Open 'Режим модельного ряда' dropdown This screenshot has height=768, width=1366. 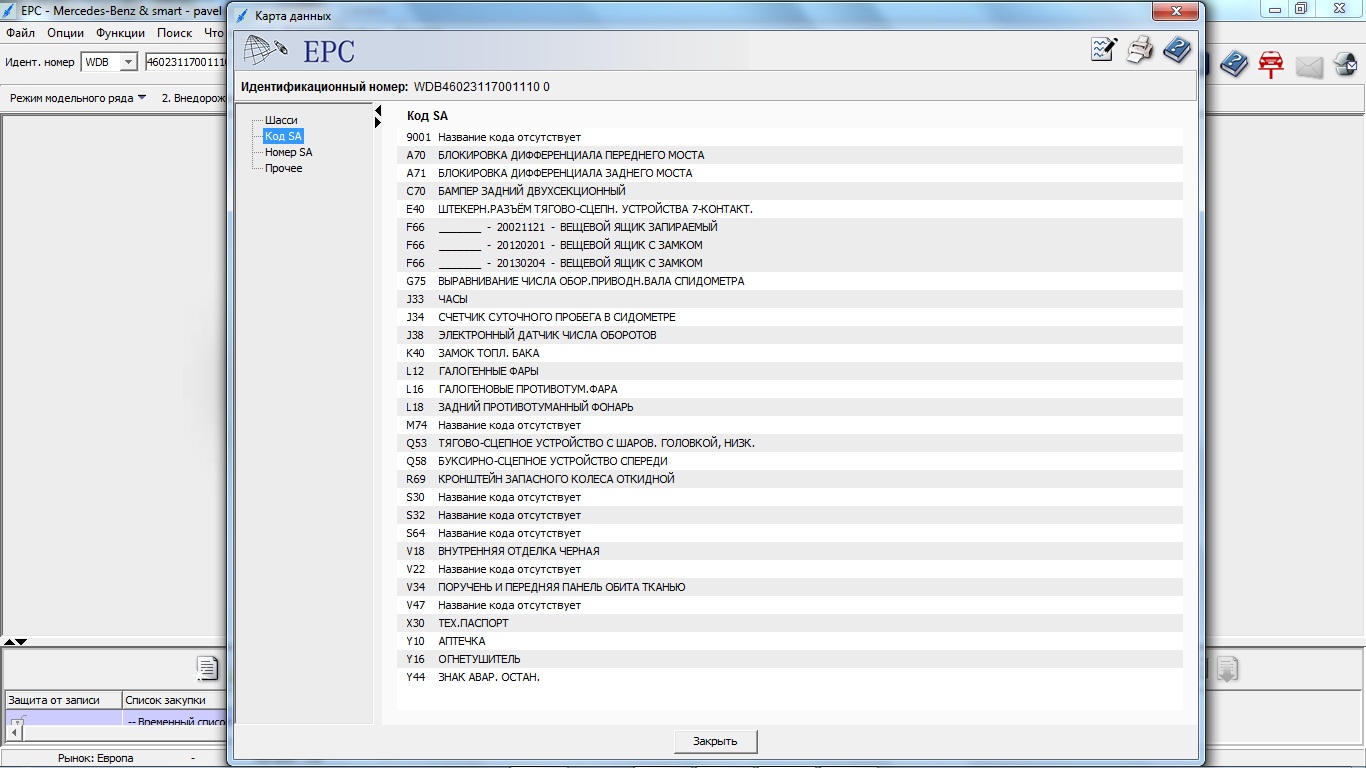tap(78, 98)
